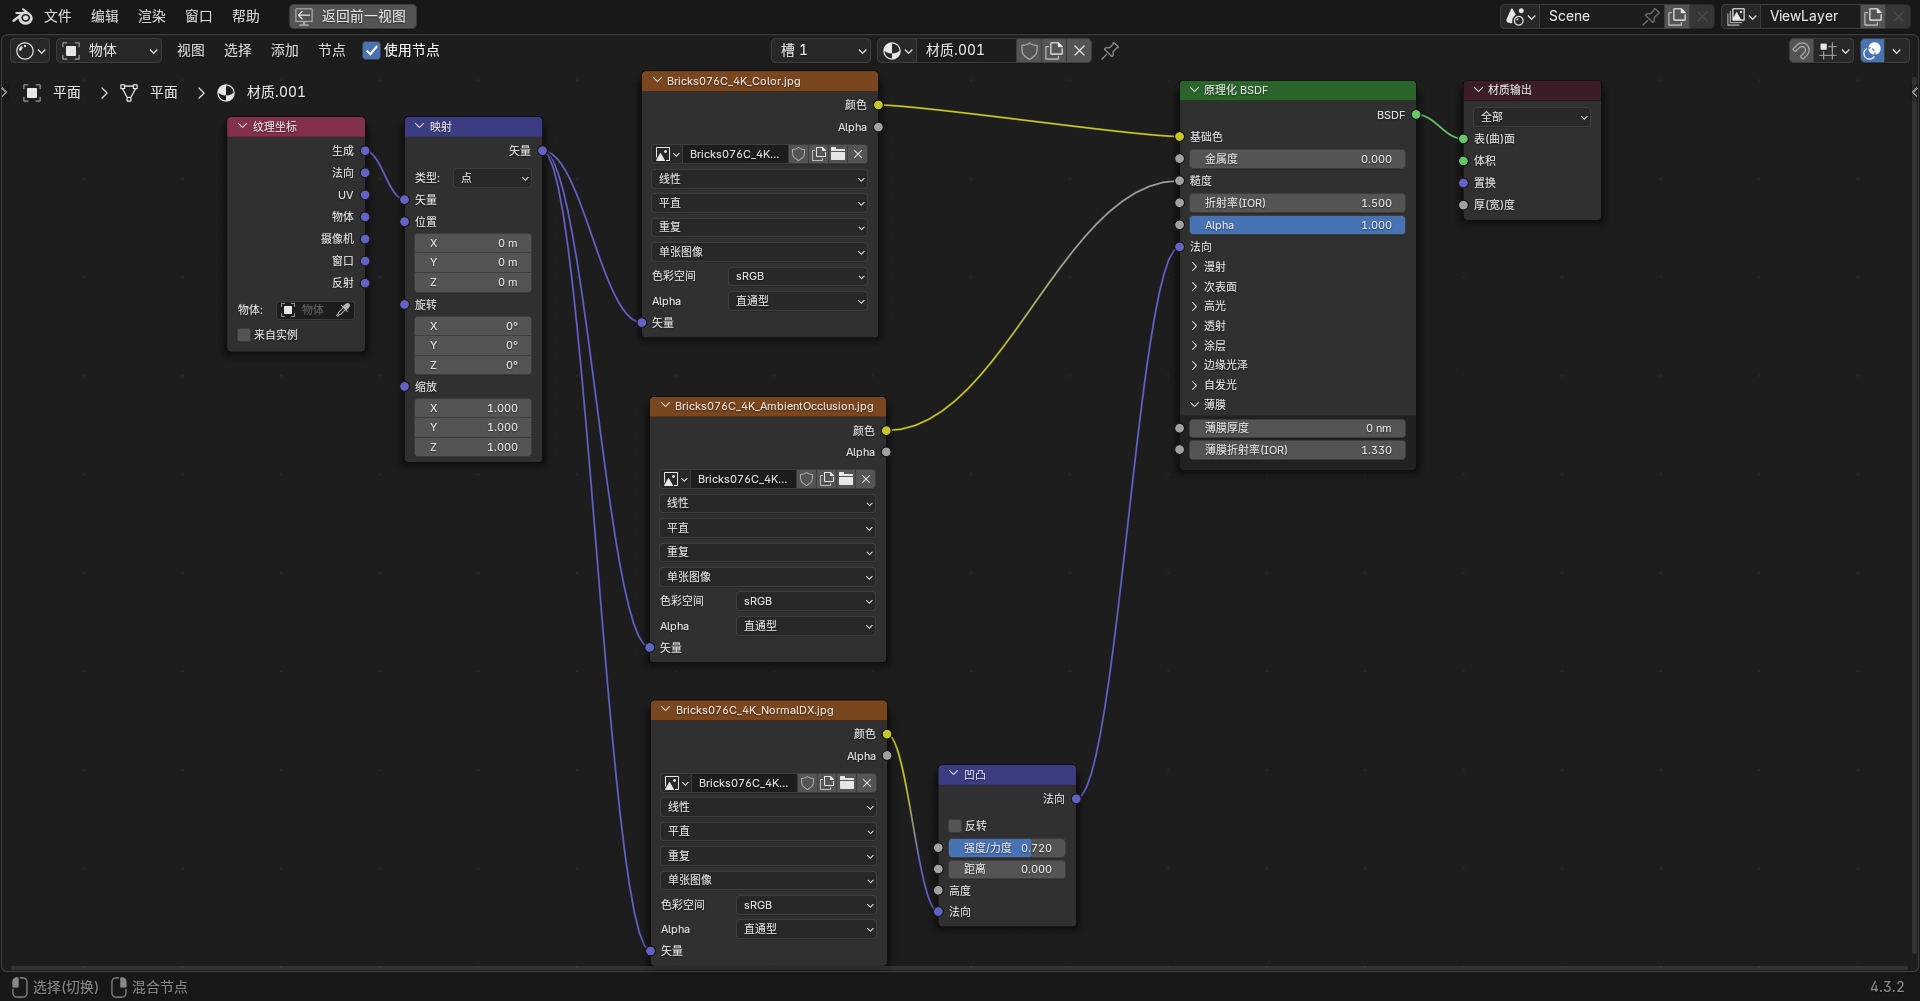Open 色彩空间 sRGB dropdown in Color.jpg node
This screenshot has height=1001, width=1920.
tap(798, 277)
